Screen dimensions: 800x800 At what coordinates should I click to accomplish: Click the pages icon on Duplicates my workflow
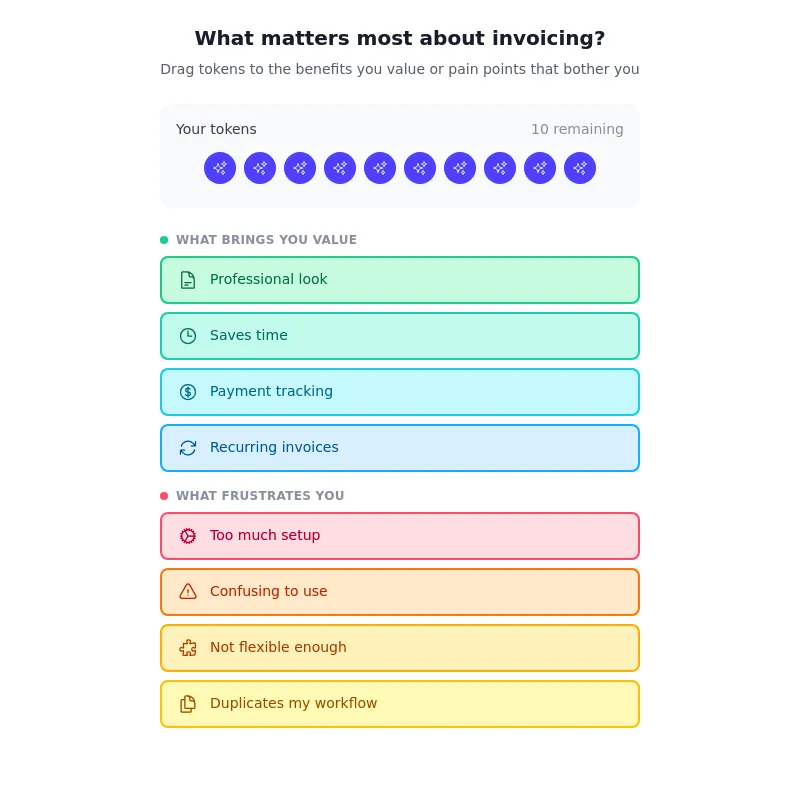click(x=188, y=703)
